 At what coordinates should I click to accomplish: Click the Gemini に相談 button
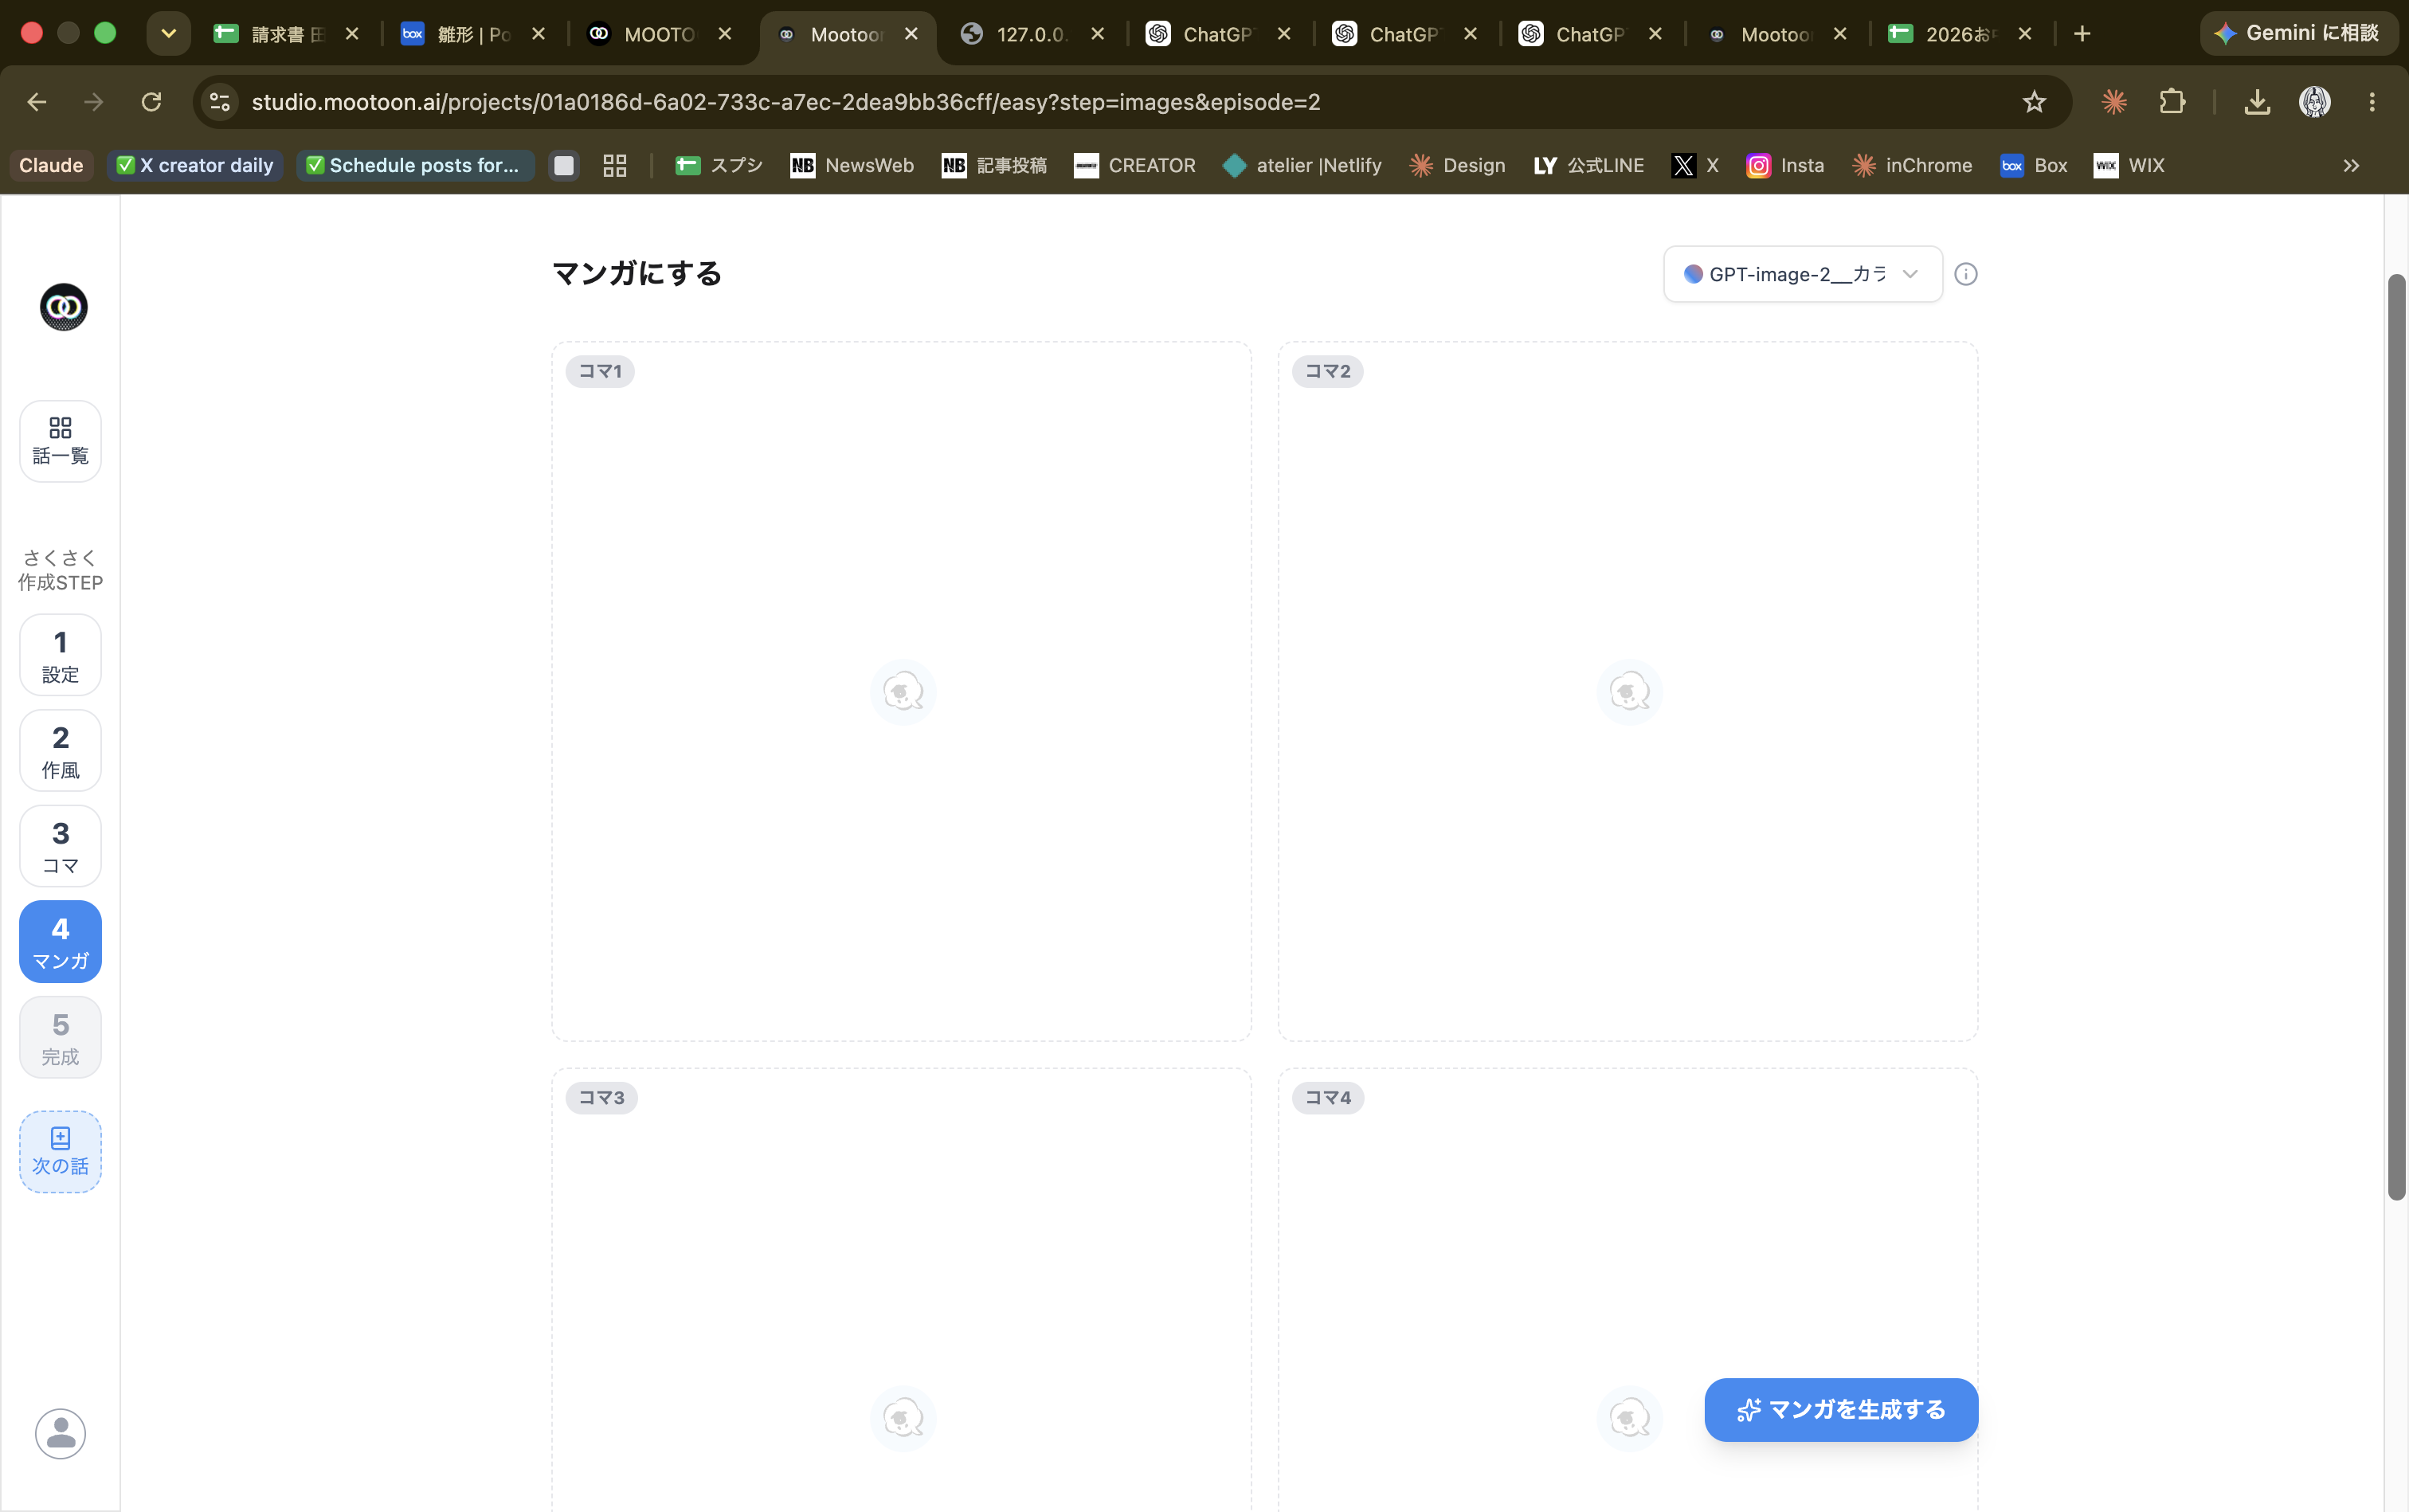[x=2298, y=33]
